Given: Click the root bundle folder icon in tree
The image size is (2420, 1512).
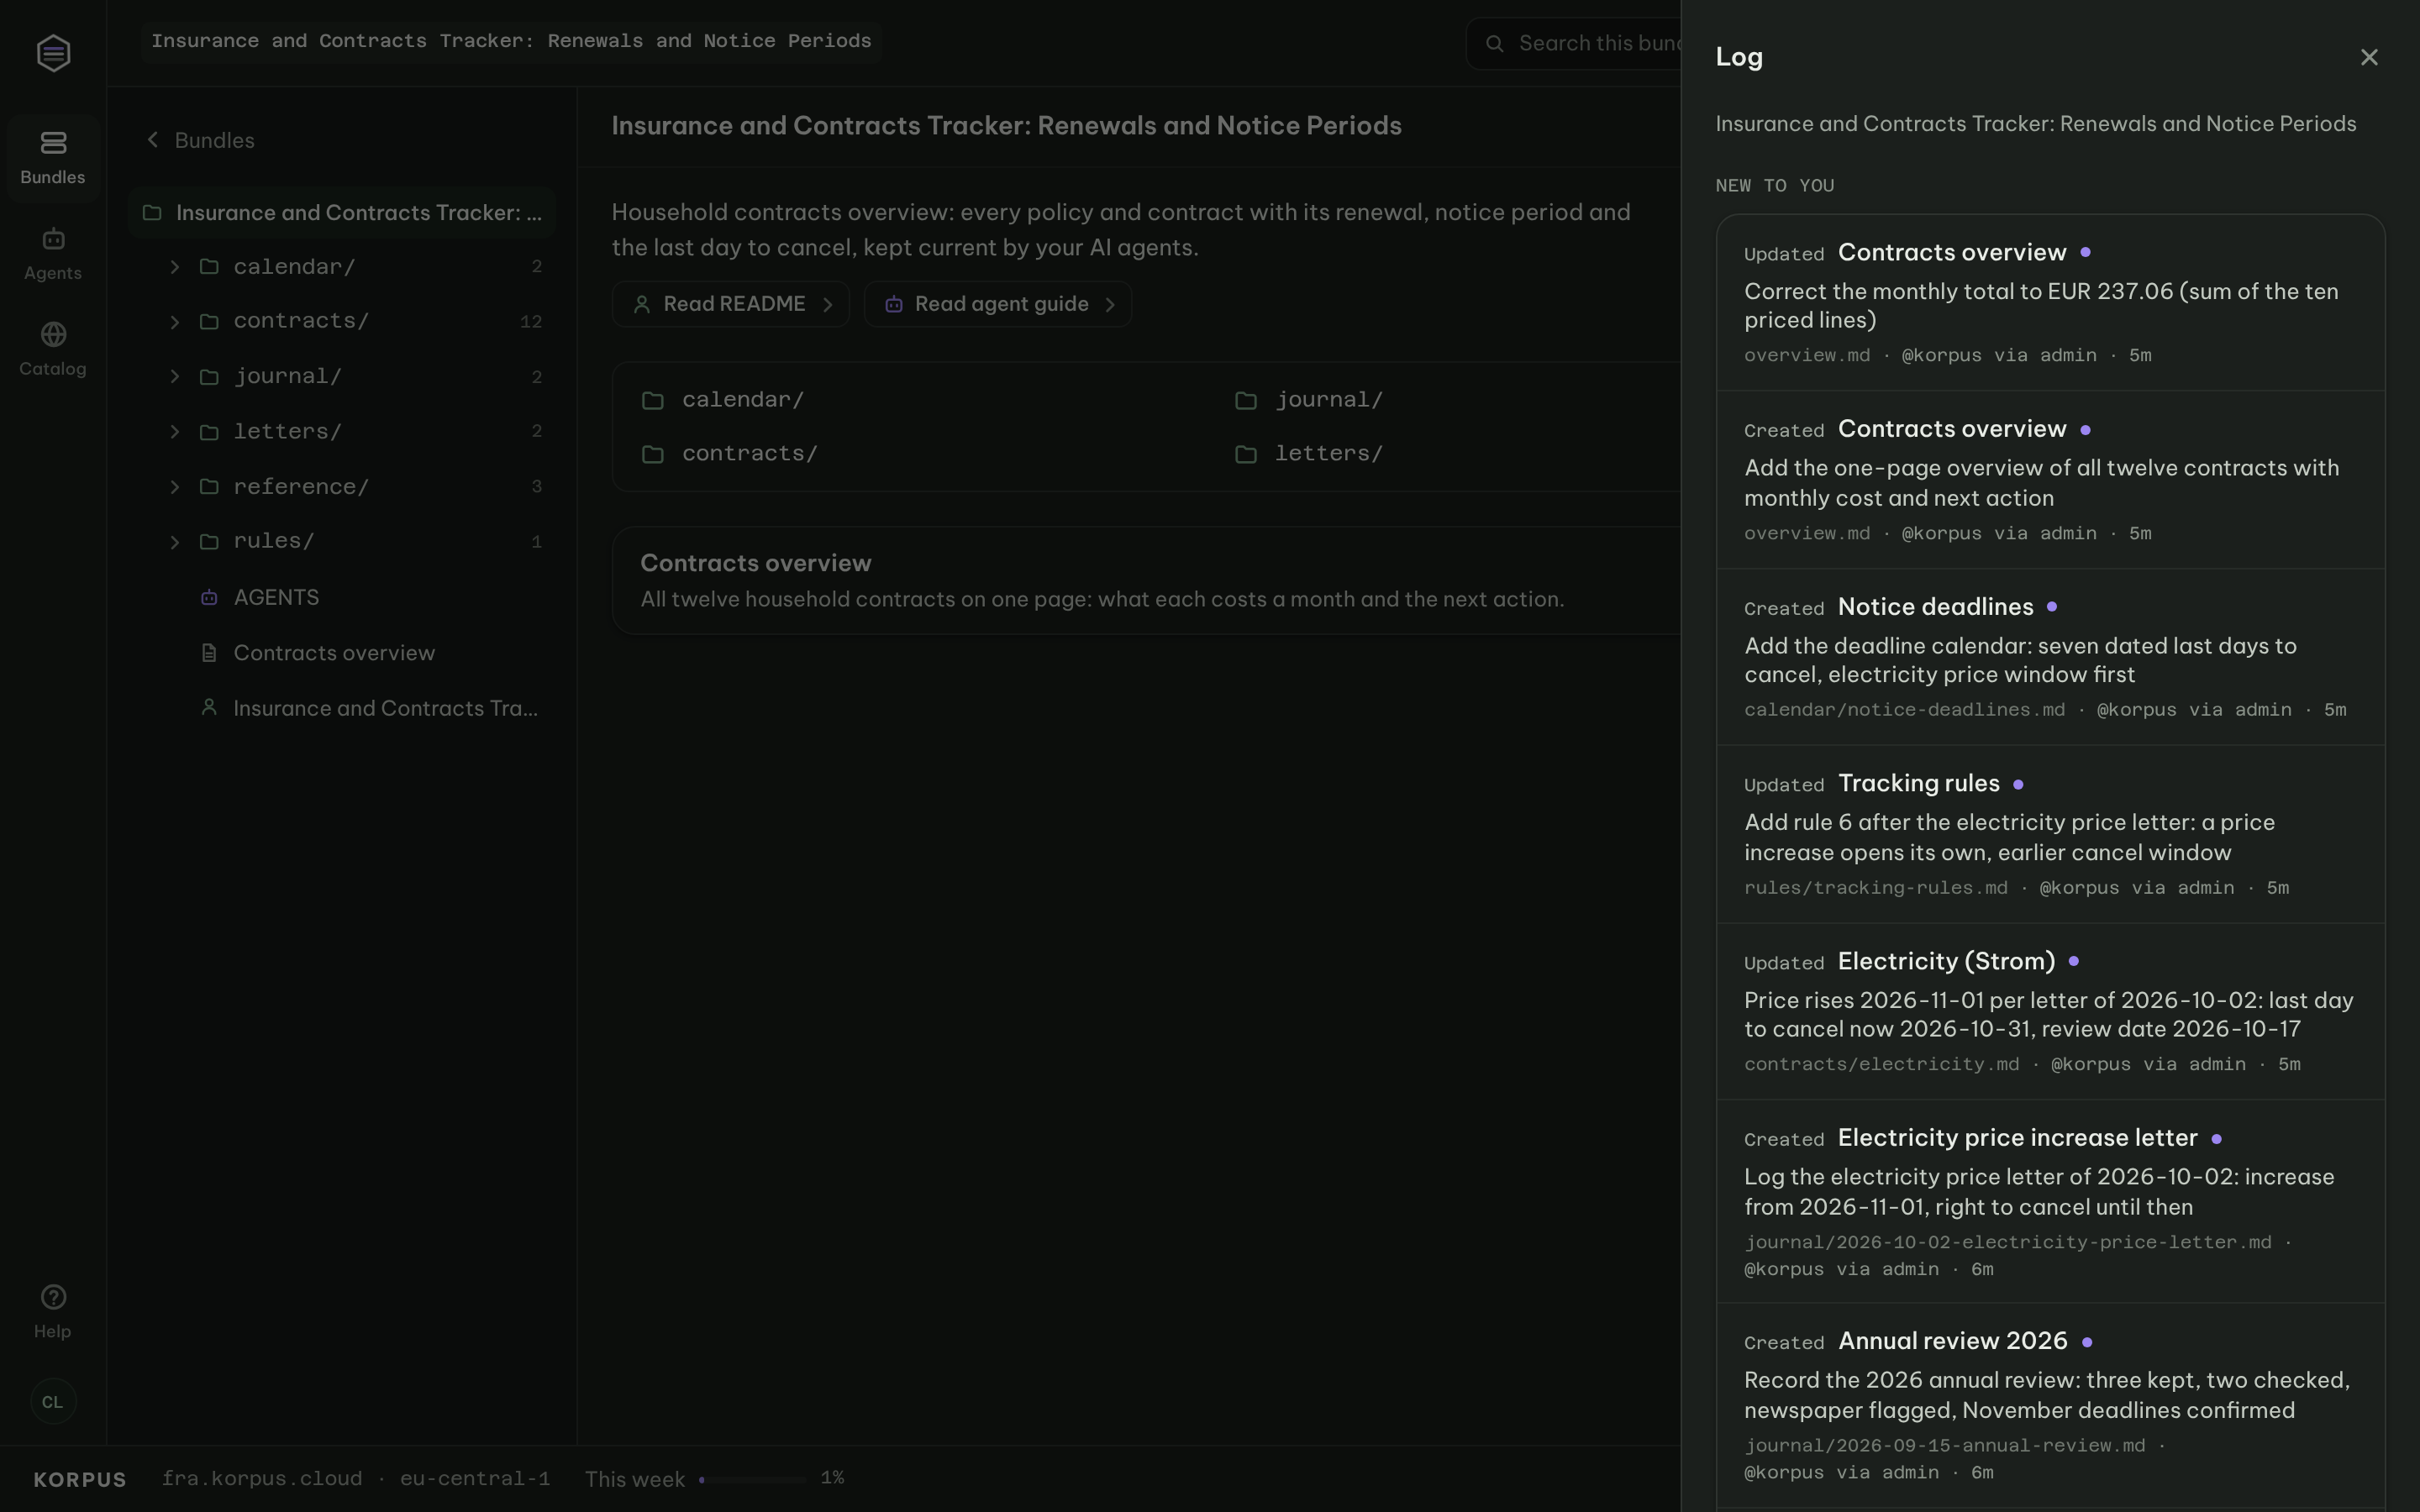Looking at the screenshot, I should pyautogui.click(x=152, y=212).
